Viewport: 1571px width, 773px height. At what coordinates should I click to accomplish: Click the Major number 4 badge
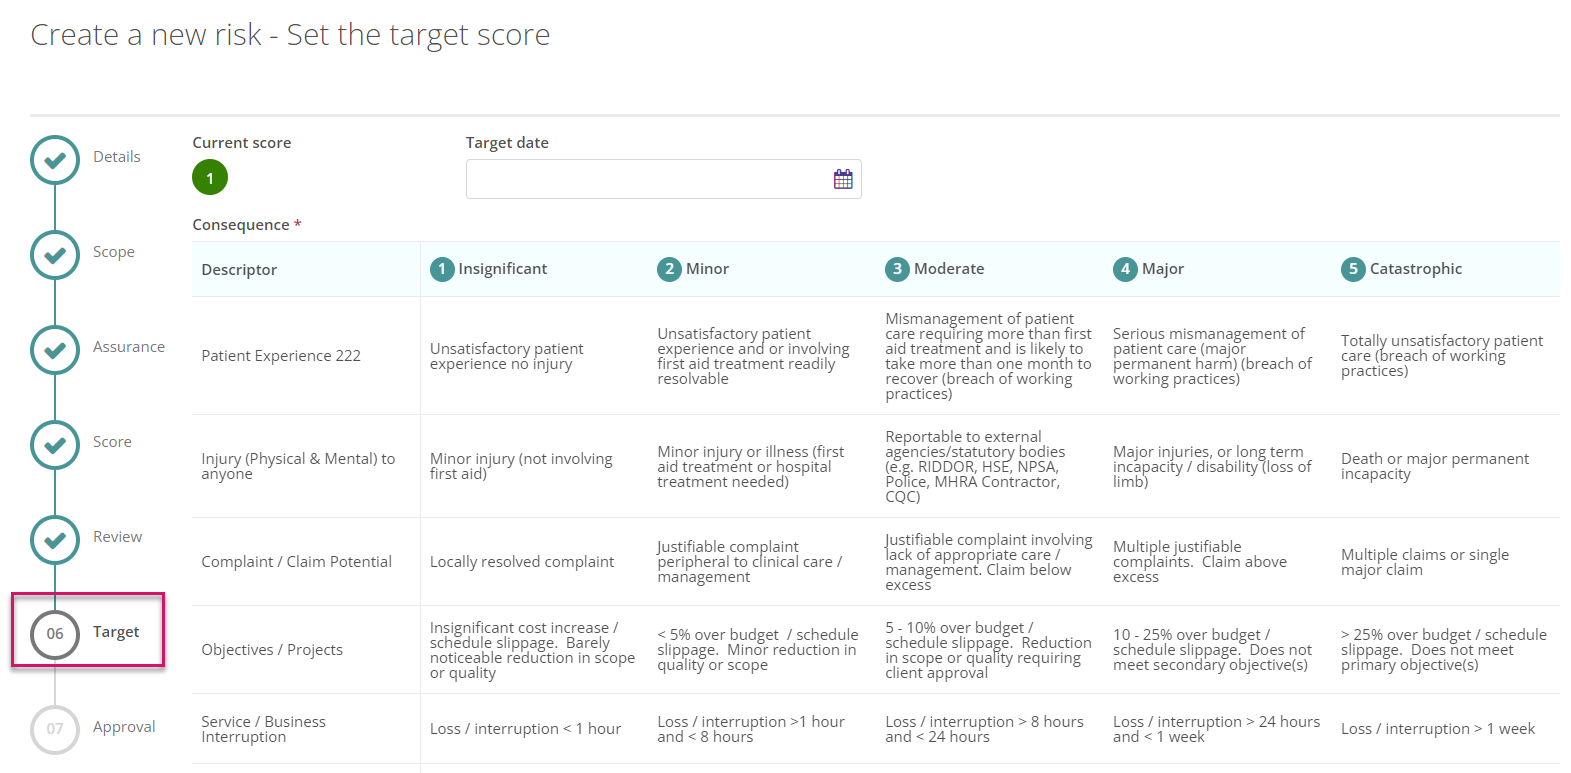1125,269
